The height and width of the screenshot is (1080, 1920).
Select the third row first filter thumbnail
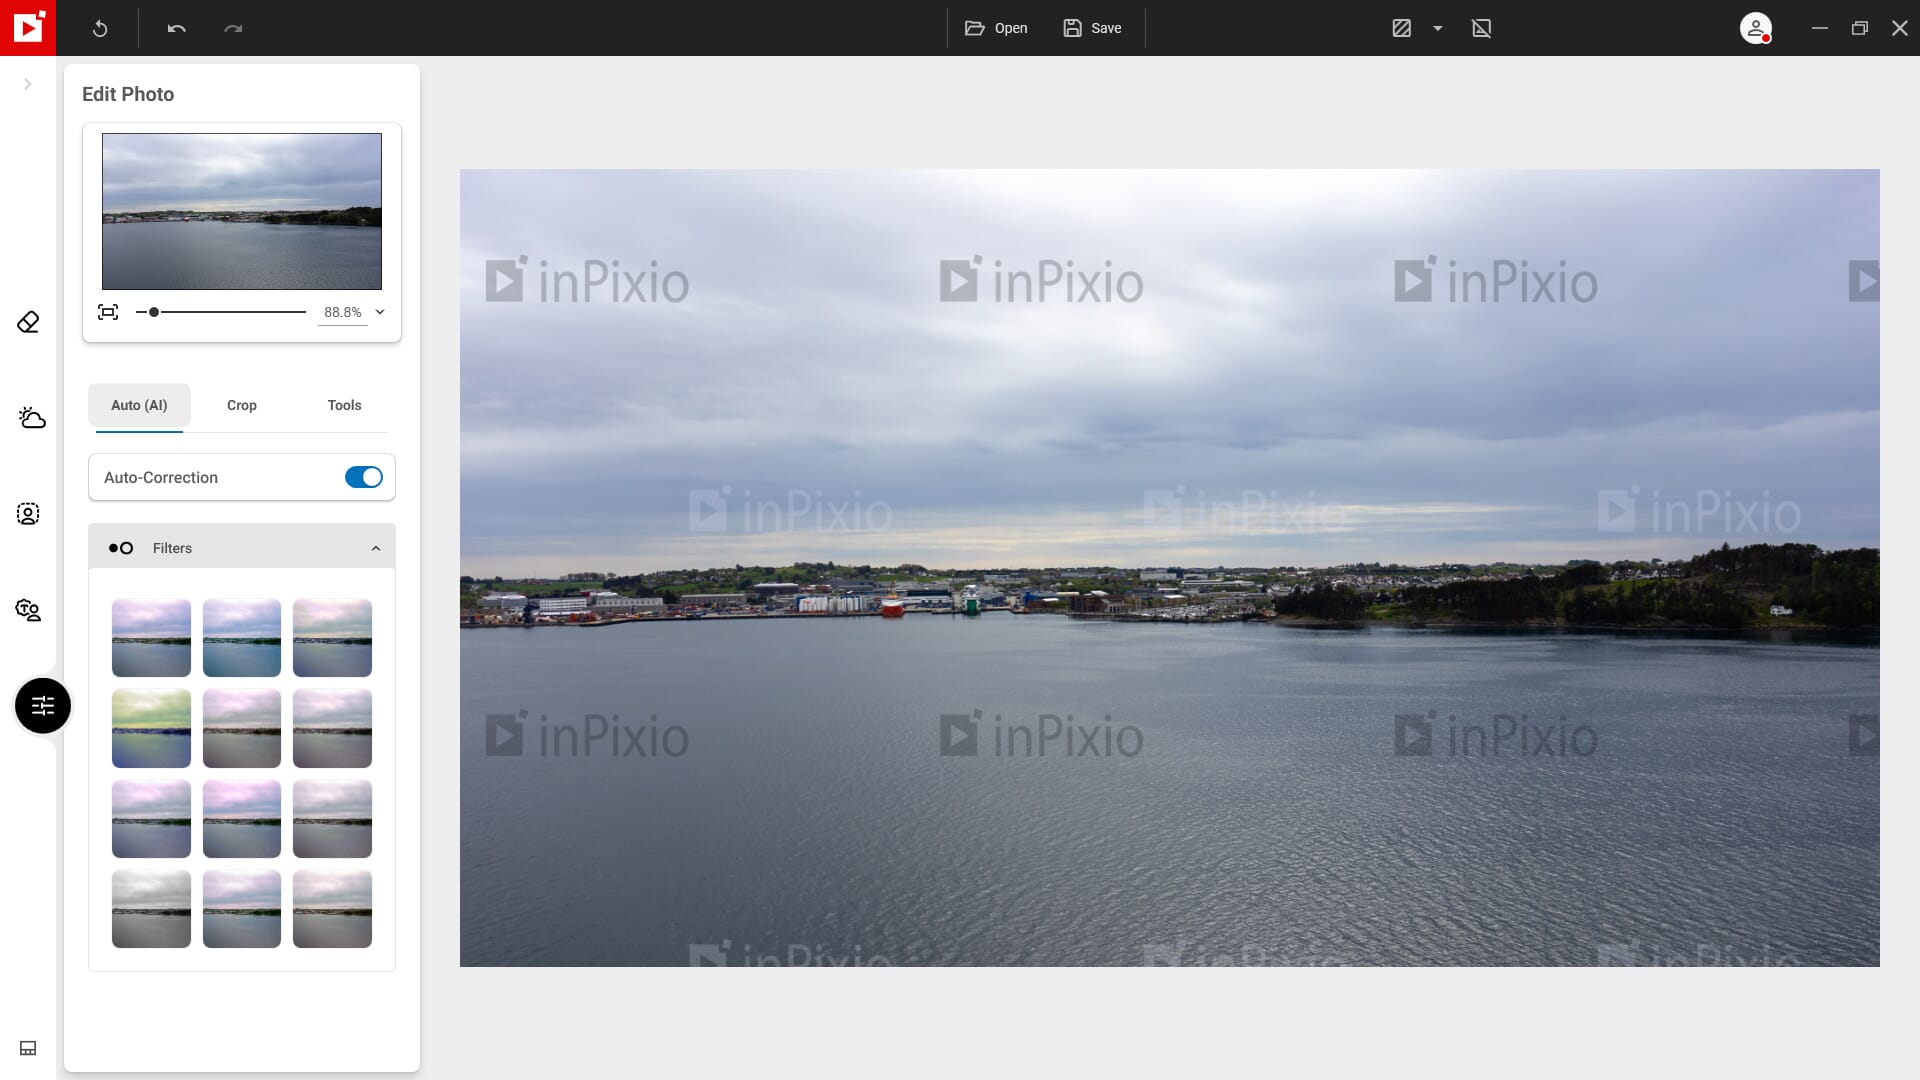(150, 818)
